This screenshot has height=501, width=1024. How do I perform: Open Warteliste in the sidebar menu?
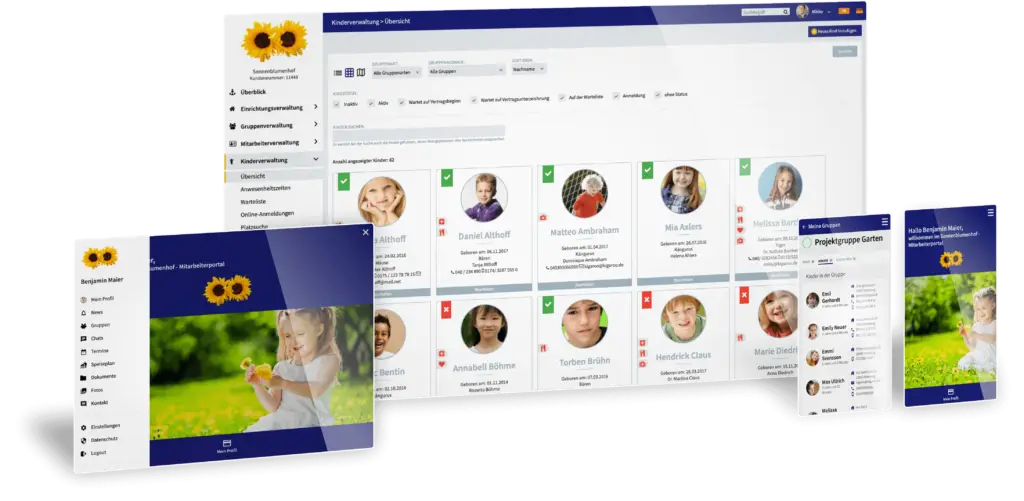254,201
